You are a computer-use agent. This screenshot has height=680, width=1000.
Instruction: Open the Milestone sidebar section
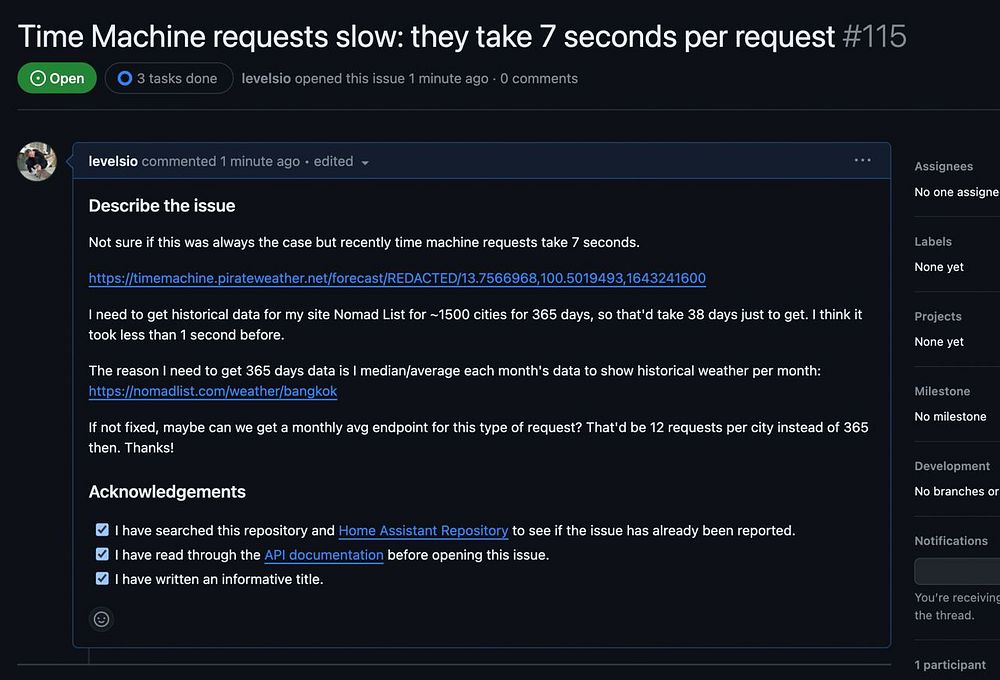[942, 391]
